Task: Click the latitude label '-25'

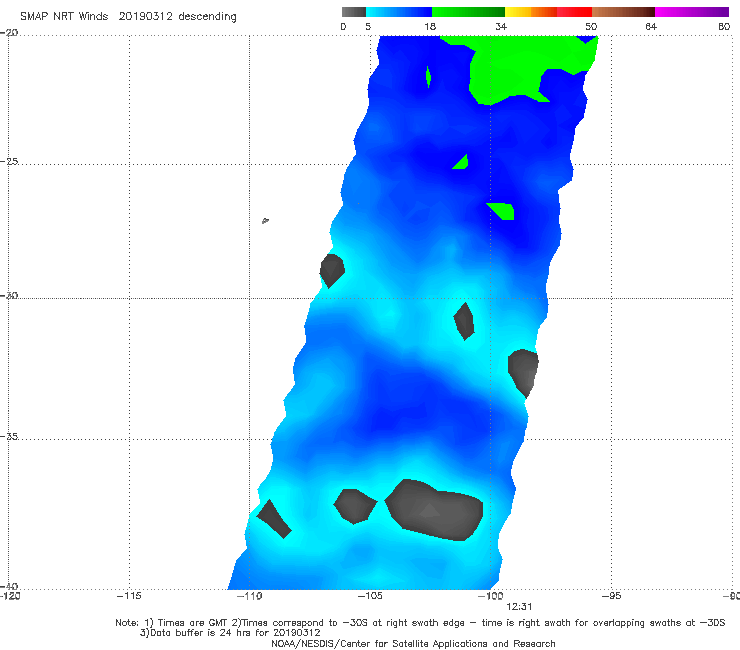Action: point(9,161)
